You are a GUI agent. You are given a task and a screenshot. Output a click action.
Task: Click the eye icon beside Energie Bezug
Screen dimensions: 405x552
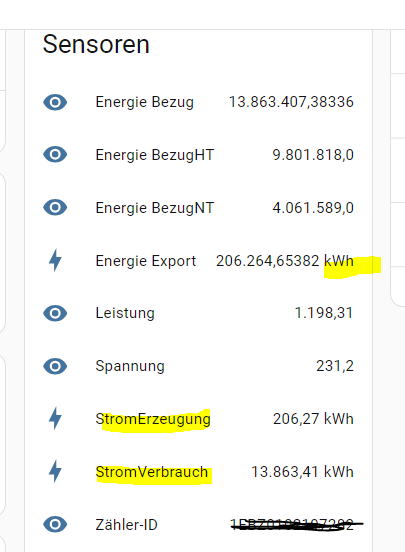(x=55, y=102)
